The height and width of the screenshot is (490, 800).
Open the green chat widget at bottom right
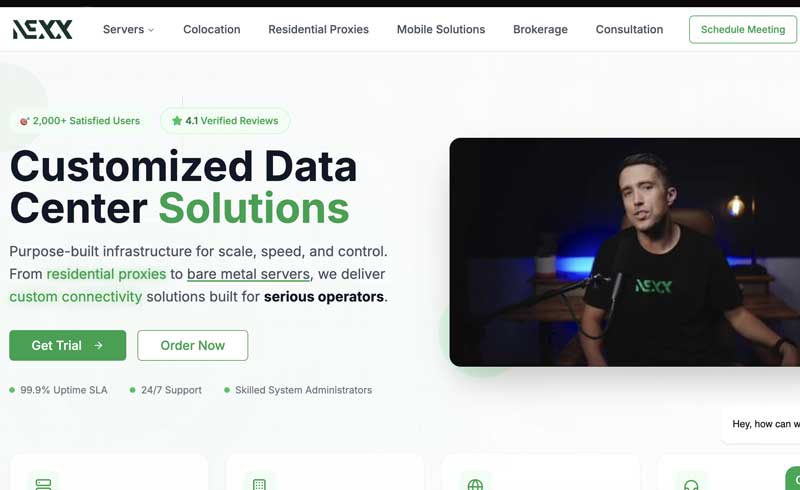tap(793, 479)
